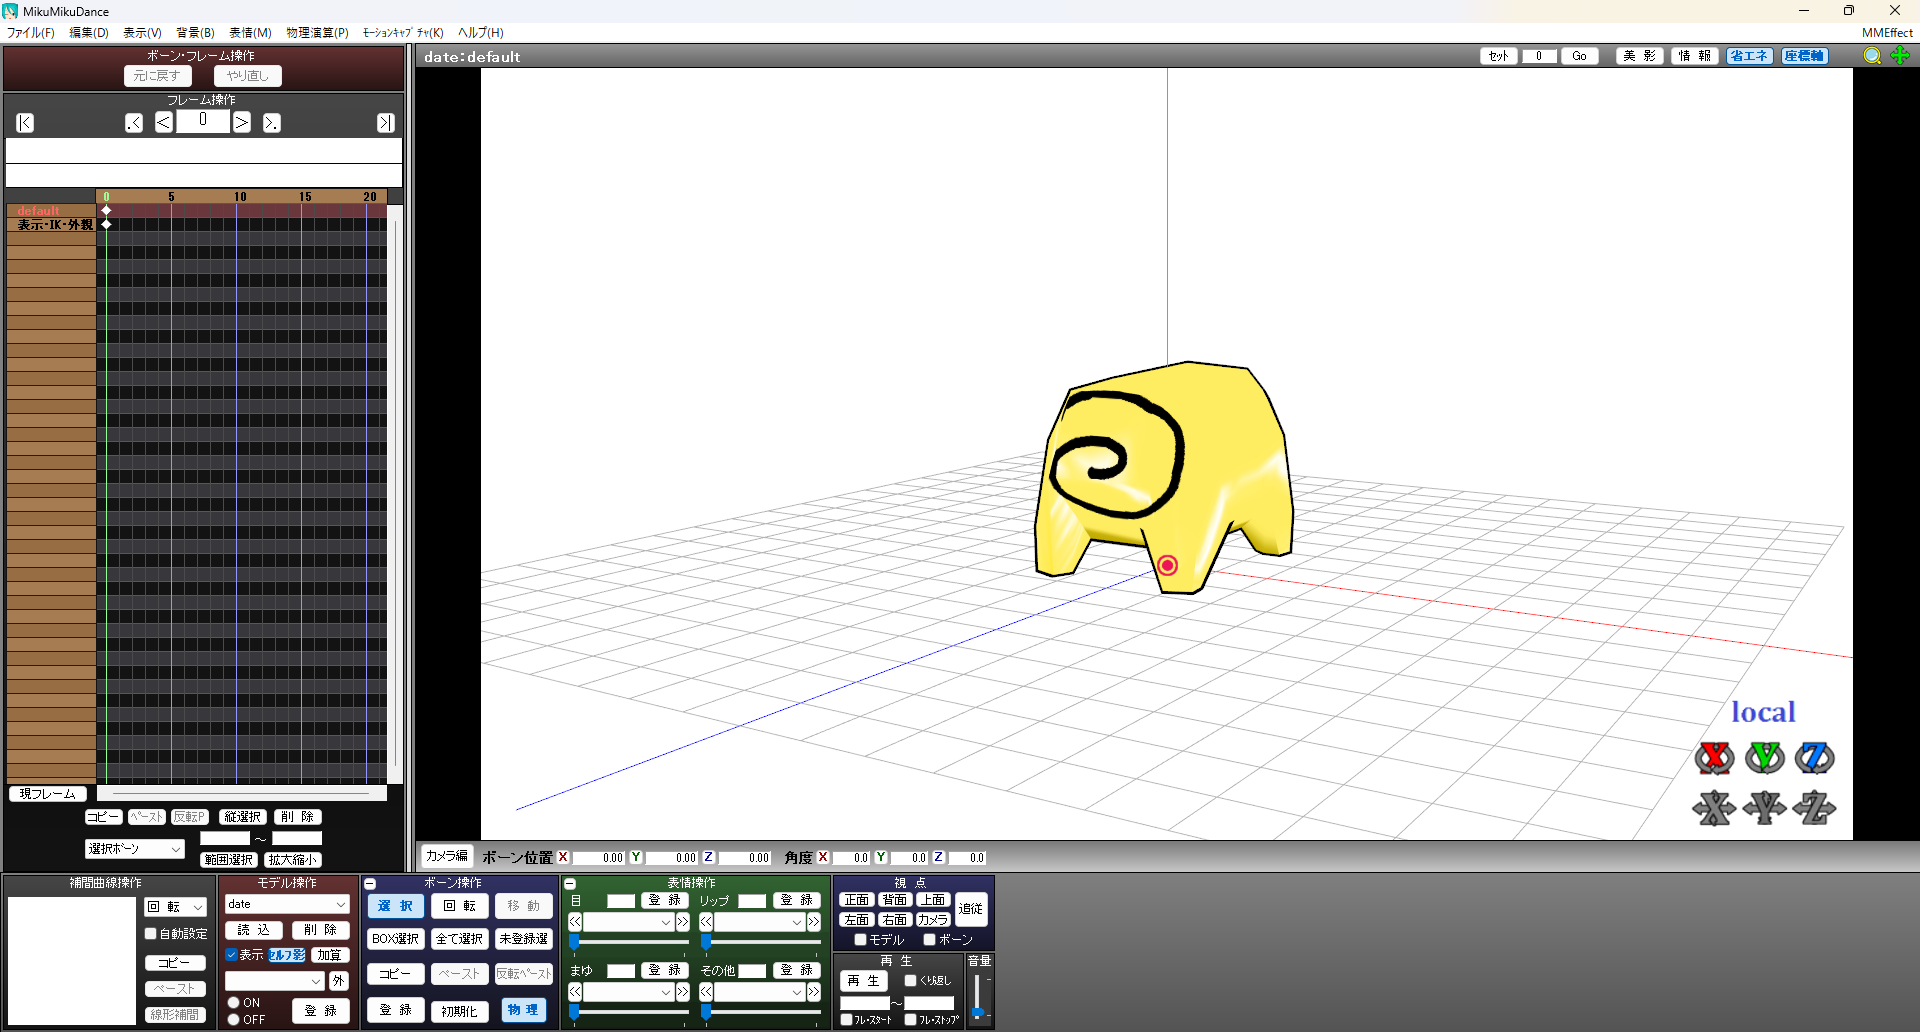
Task: Click the yellow magnifier zoom icon
Action: (x=1872, y=56)
